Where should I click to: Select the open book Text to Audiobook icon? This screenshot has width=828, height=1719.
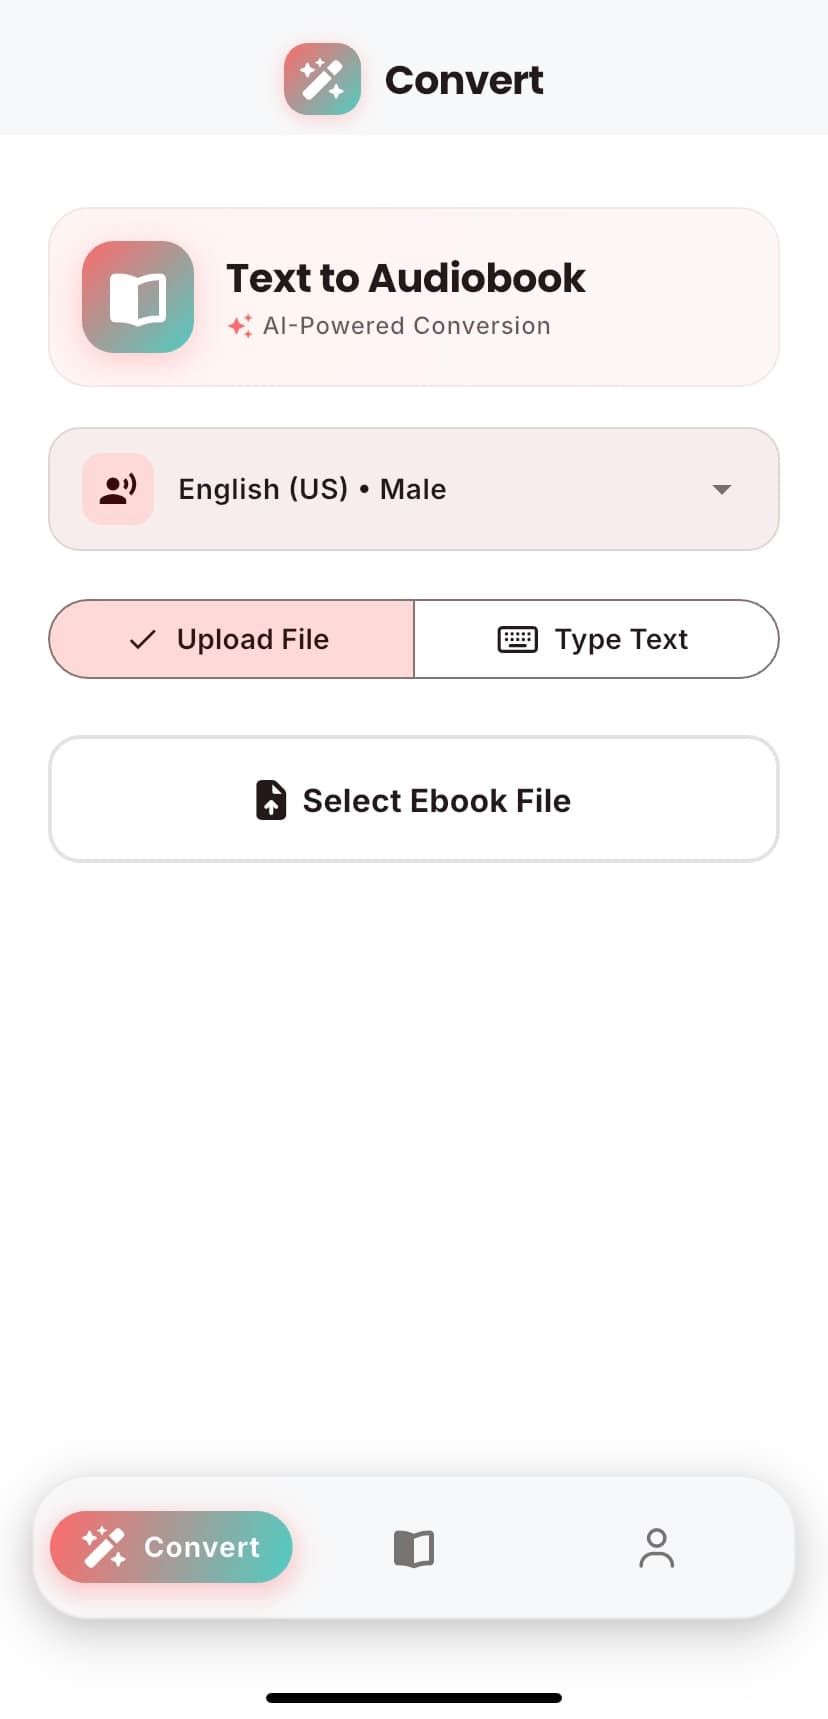138,297
